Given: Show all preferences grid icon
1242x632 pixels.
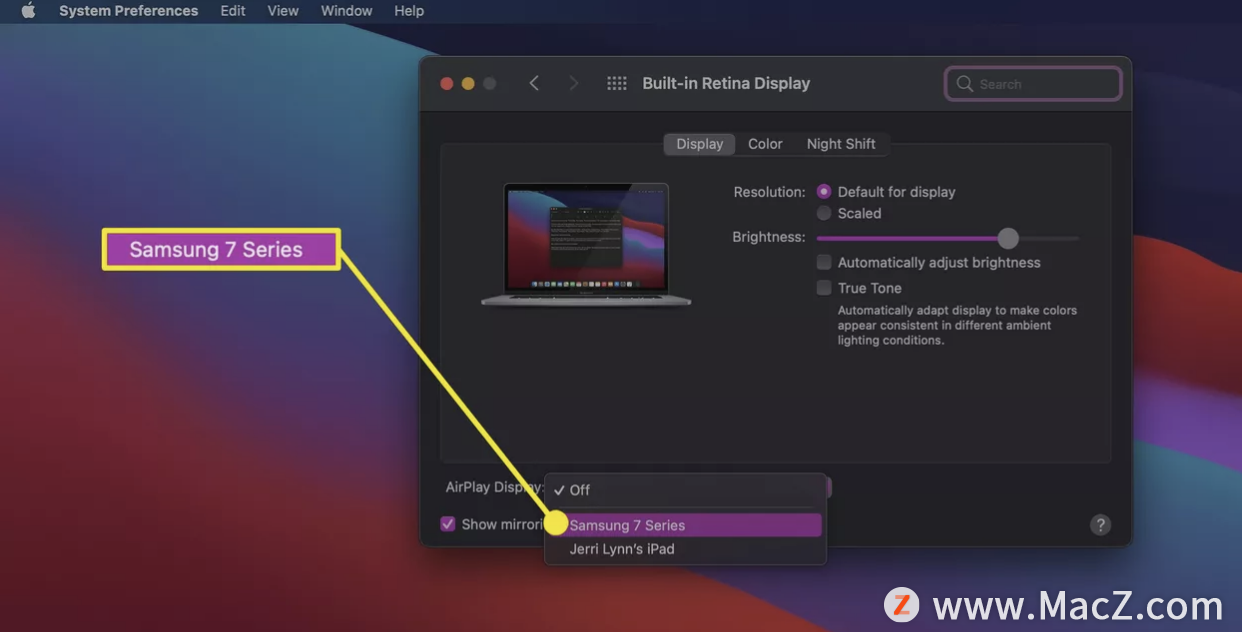Looking at the screenshot, I should coord(617,84).
